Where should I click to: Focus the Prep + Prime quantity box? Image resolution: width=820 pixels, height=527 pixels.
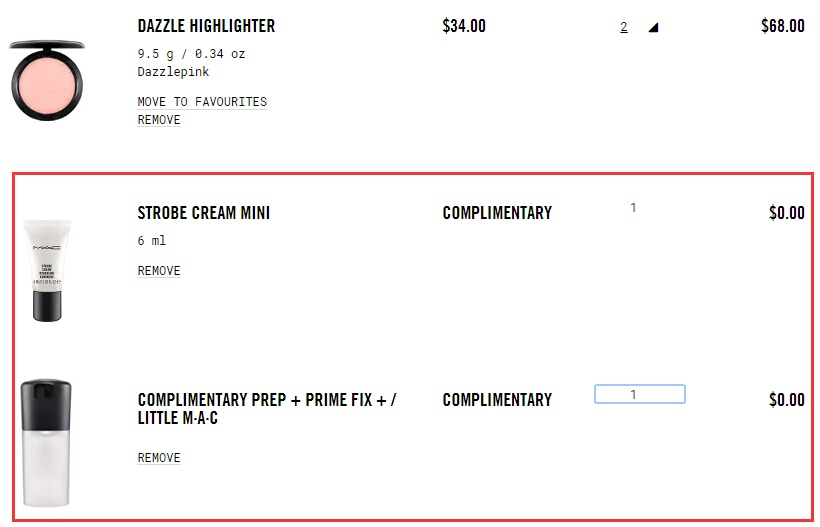coord(639,394)
